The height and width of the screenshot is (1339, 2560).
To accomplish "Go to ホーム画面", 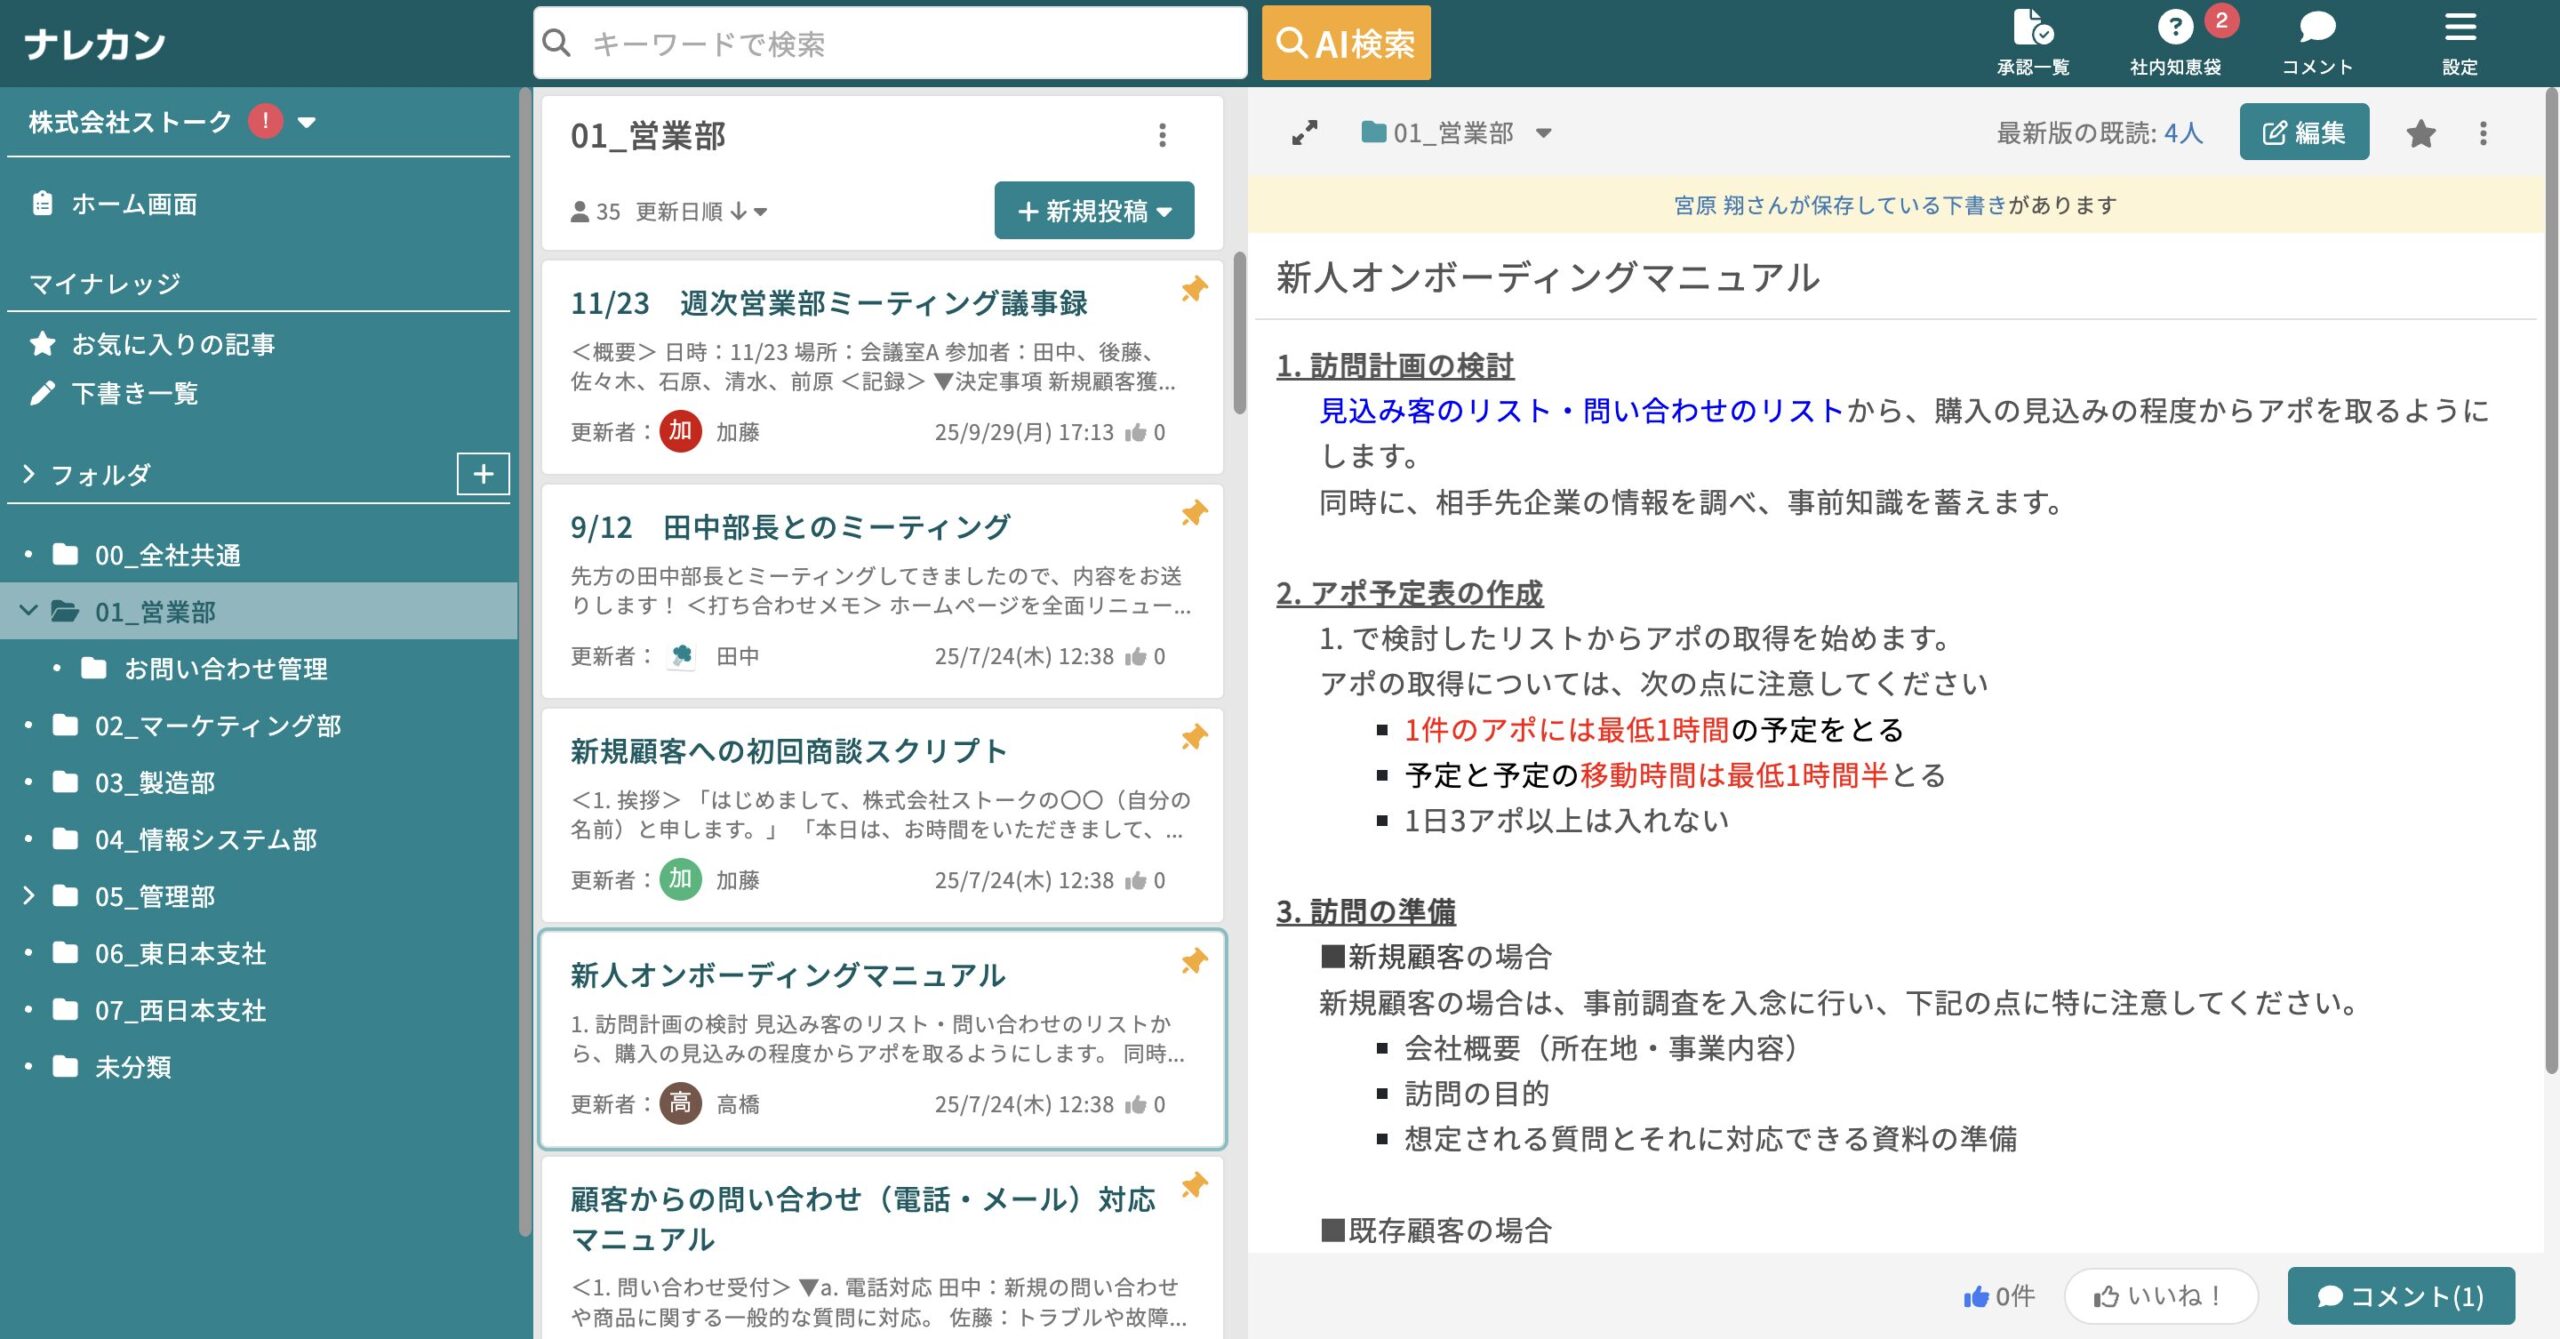I will coord(115,204).
